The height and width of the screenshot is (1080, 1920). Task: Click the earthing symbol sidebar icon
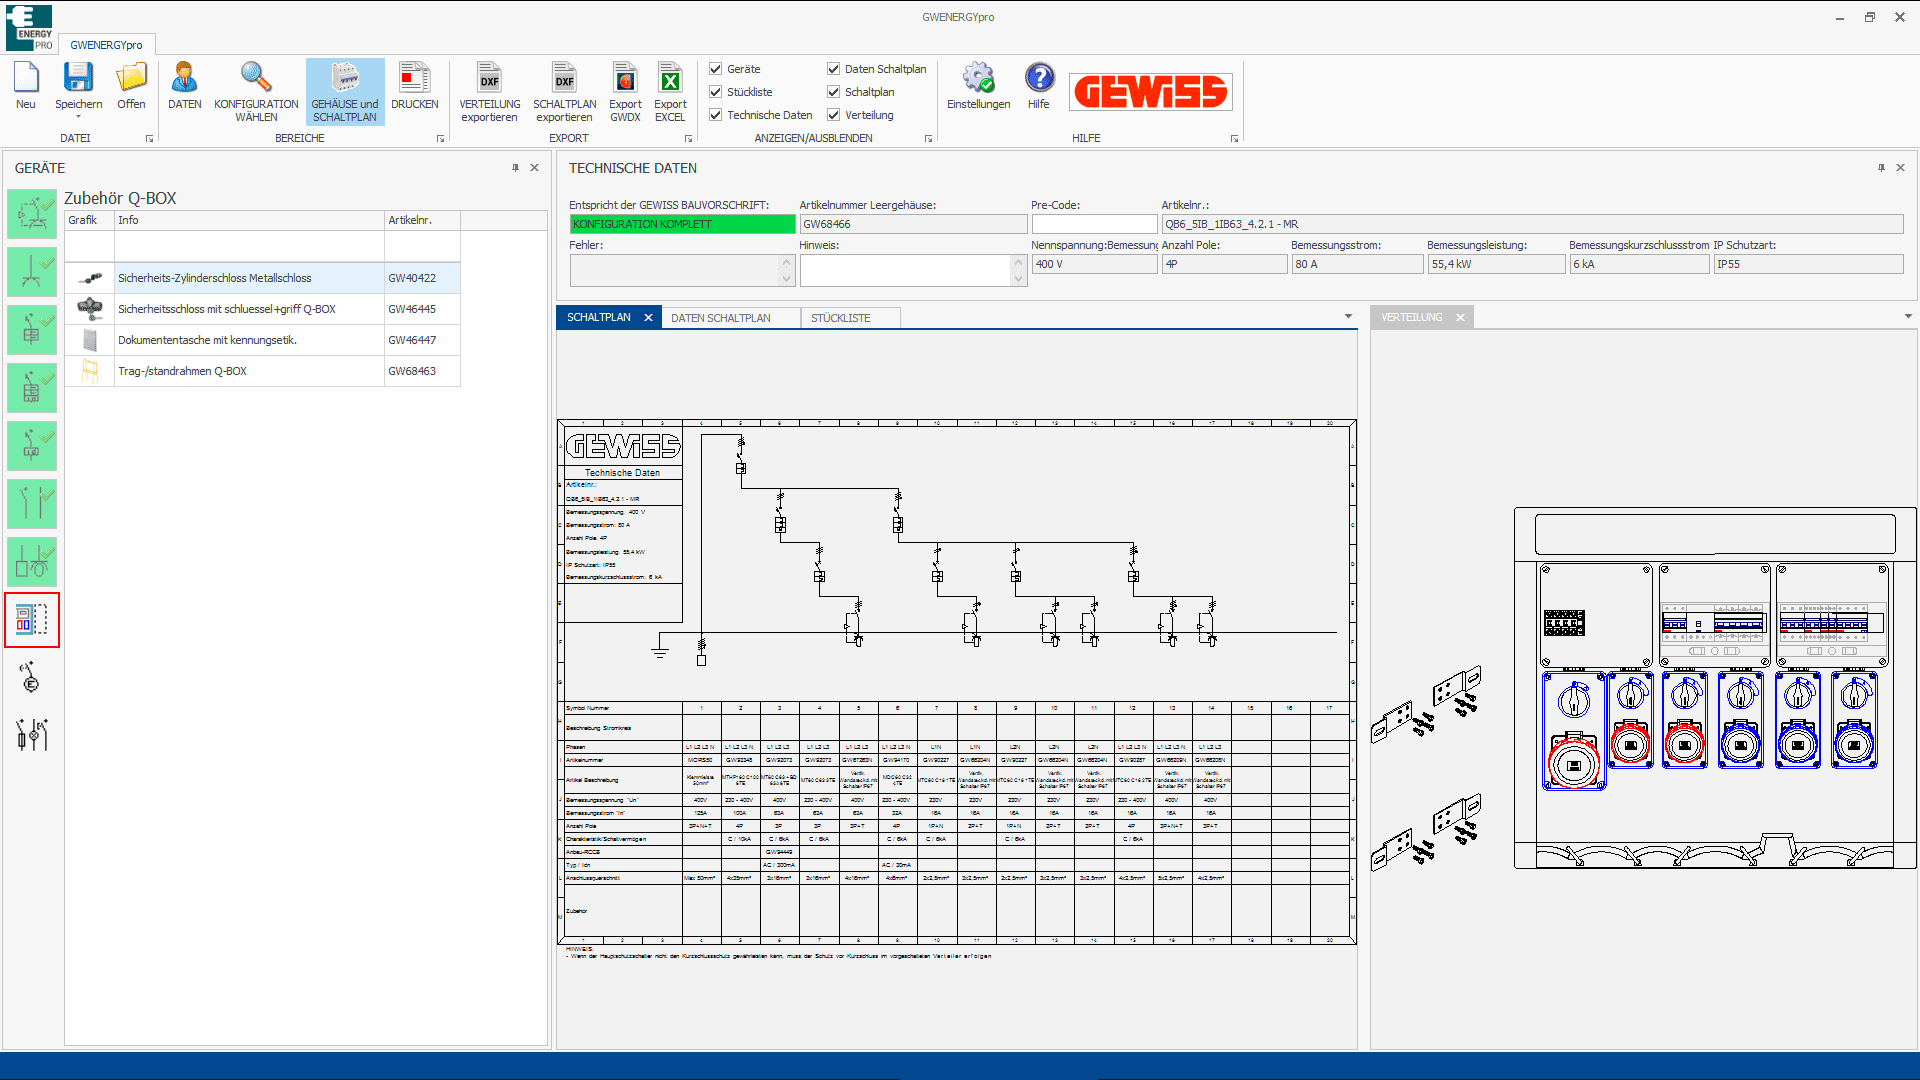[31, 677]
